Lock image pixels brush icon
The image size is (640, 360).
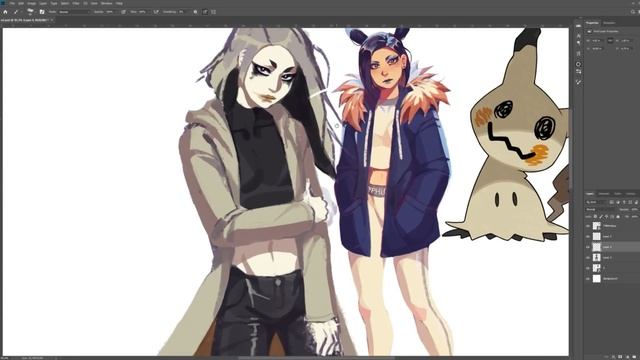(601, 216)
